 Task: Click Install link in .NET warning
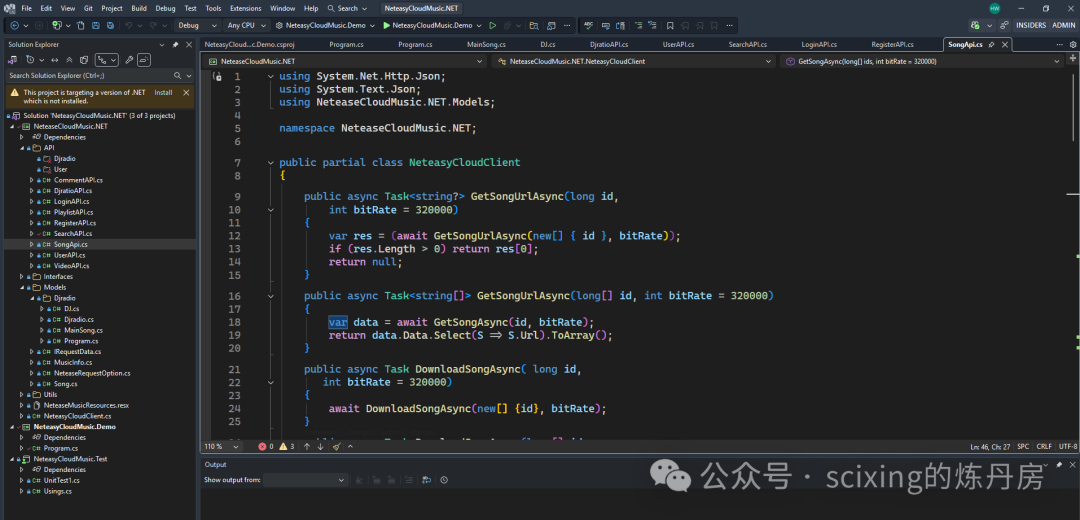click(163, 92)
